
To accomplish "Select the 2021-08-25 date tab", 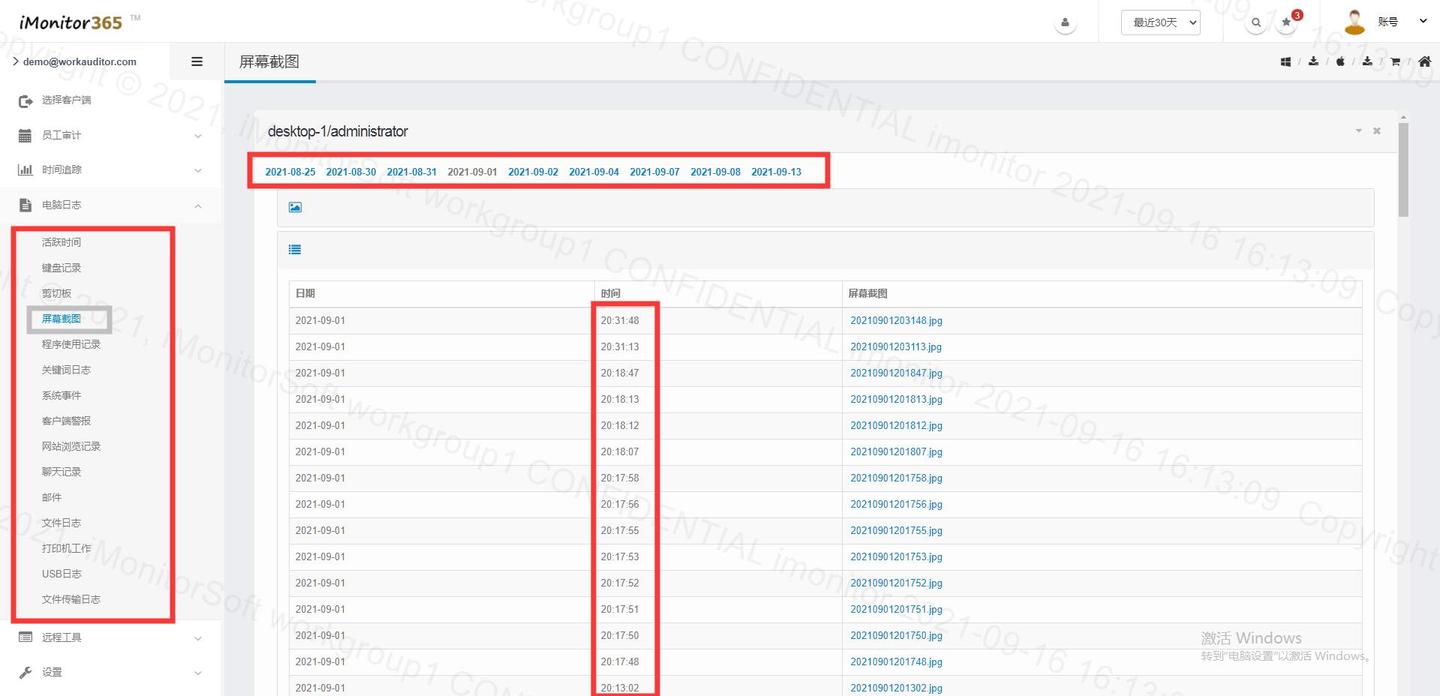I will pyautogui.click(x=290, y=172).
